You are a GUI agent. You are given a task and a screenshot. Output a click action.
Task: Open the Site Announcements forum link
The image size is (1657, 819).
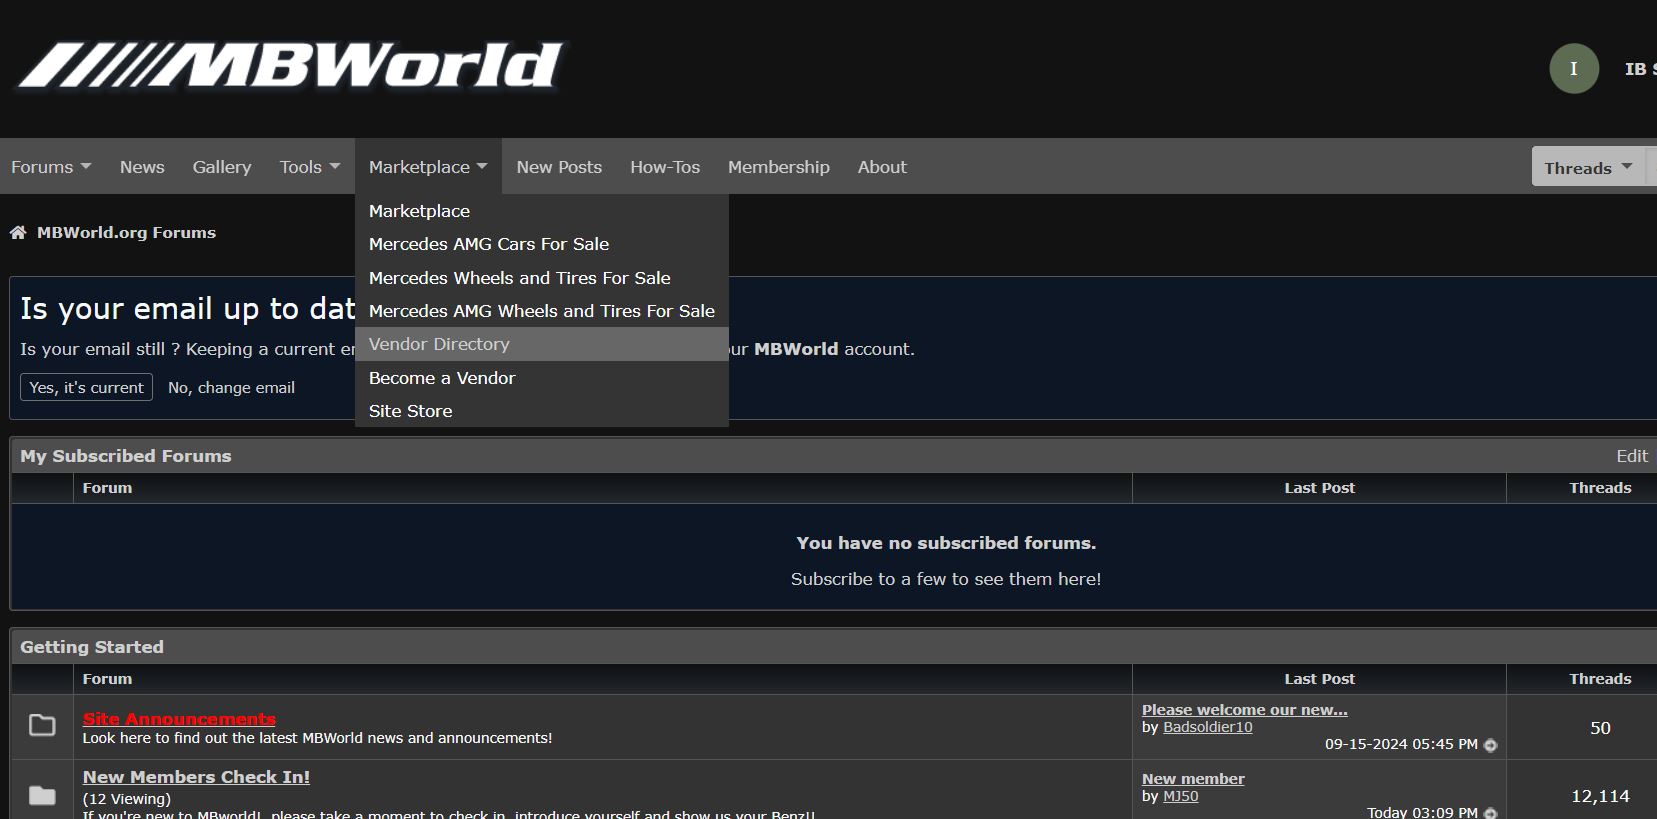(x=179, y=719)
